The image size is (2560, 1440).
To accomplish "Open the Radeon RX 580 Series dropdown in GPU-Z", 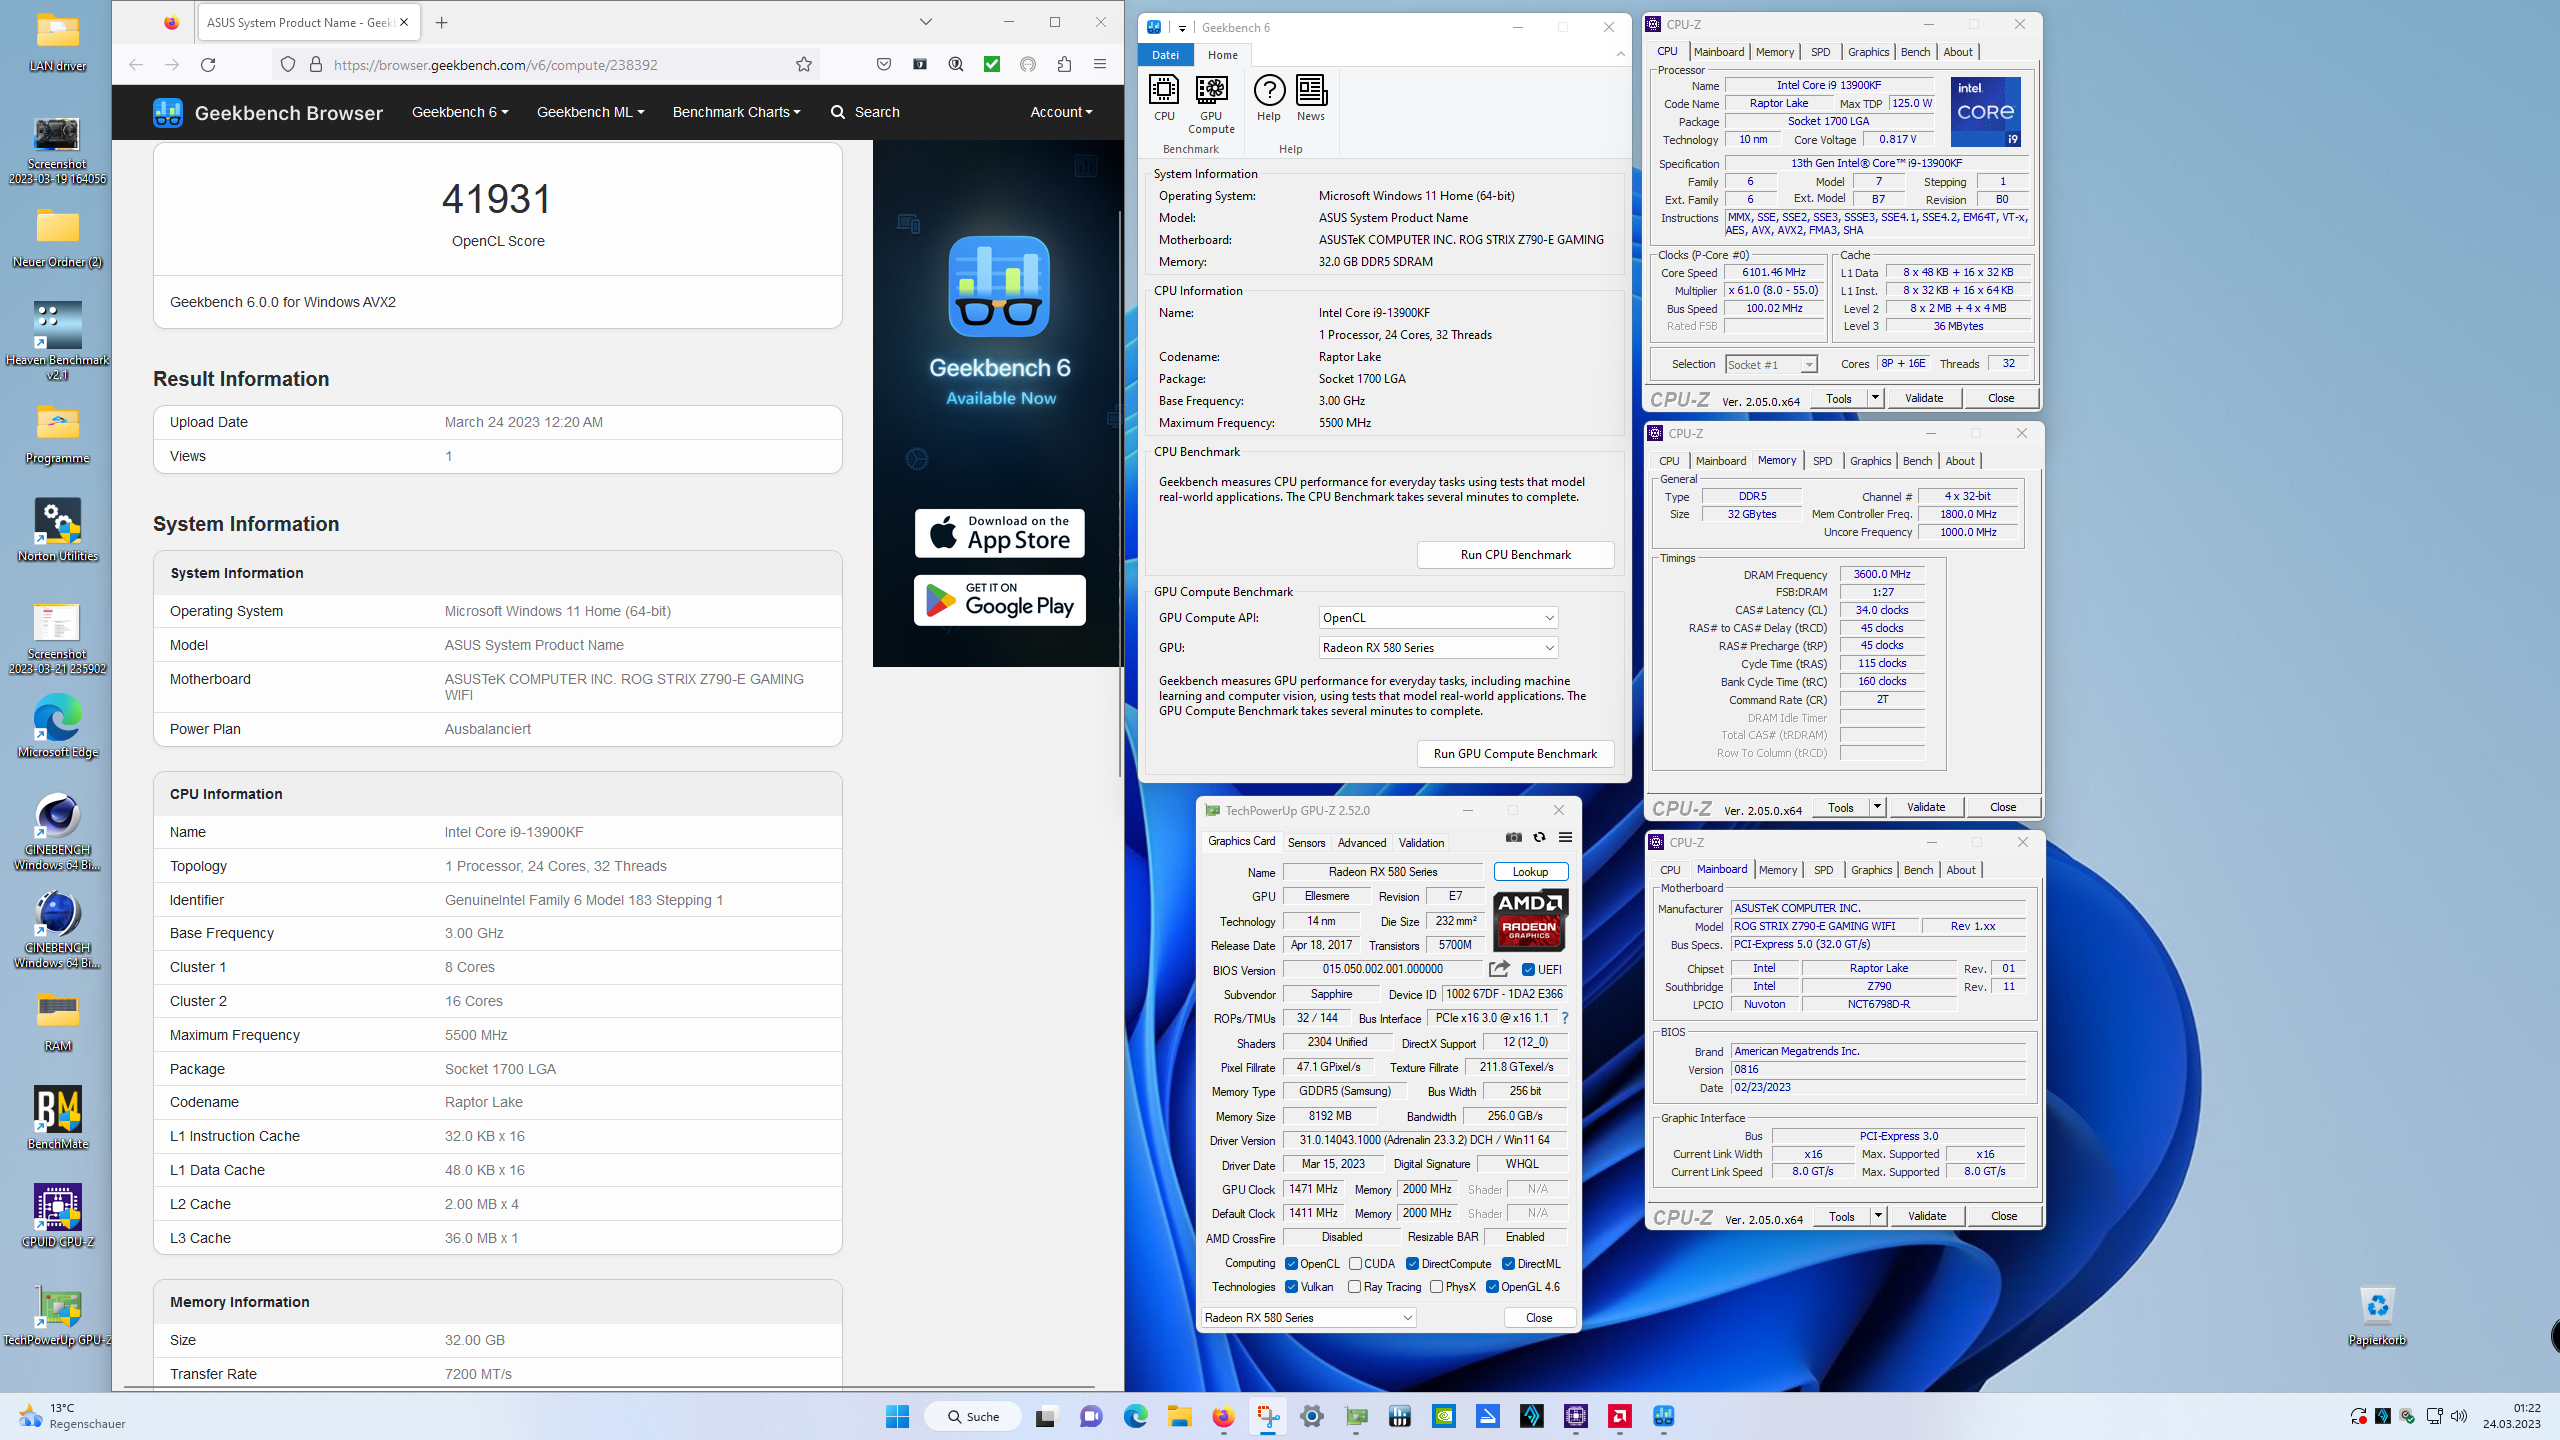I will 1308,1318.
